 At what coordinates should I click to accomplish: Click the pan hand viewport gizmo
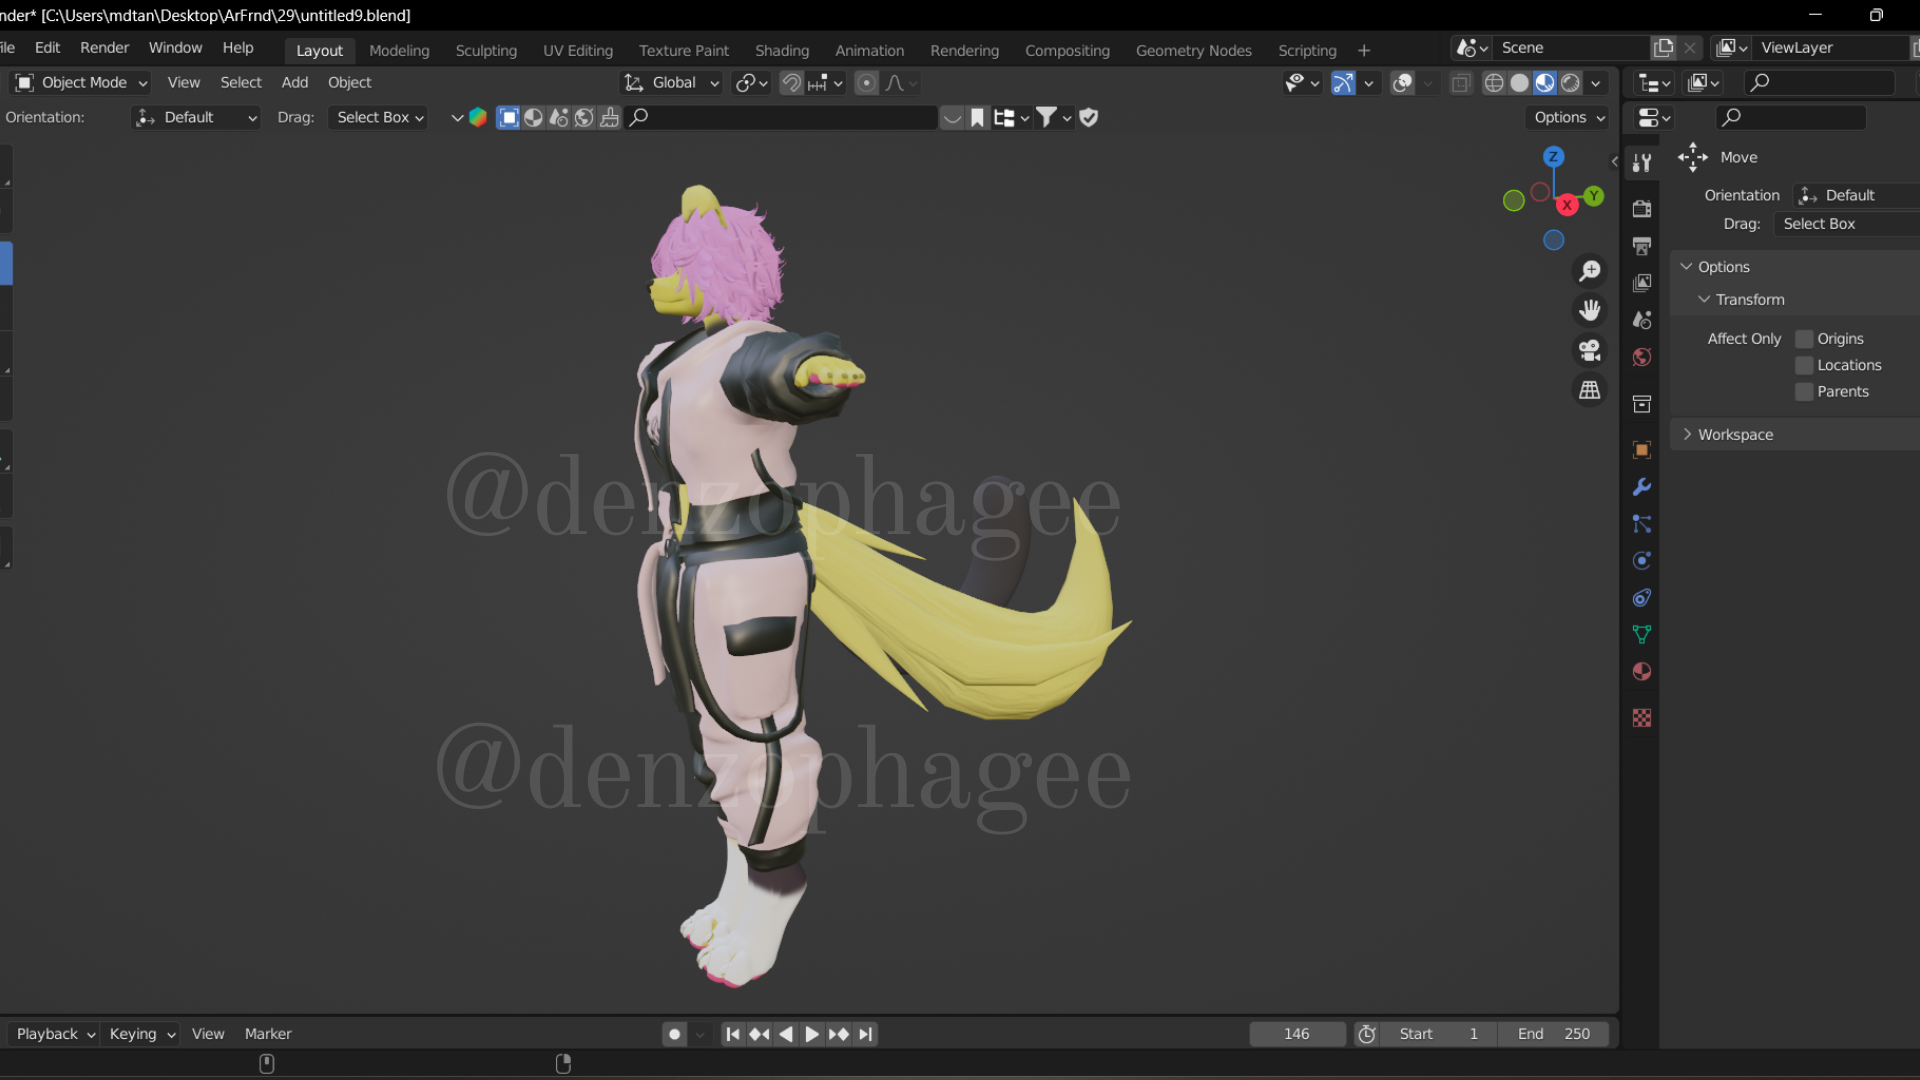[x=1589, y=311]
